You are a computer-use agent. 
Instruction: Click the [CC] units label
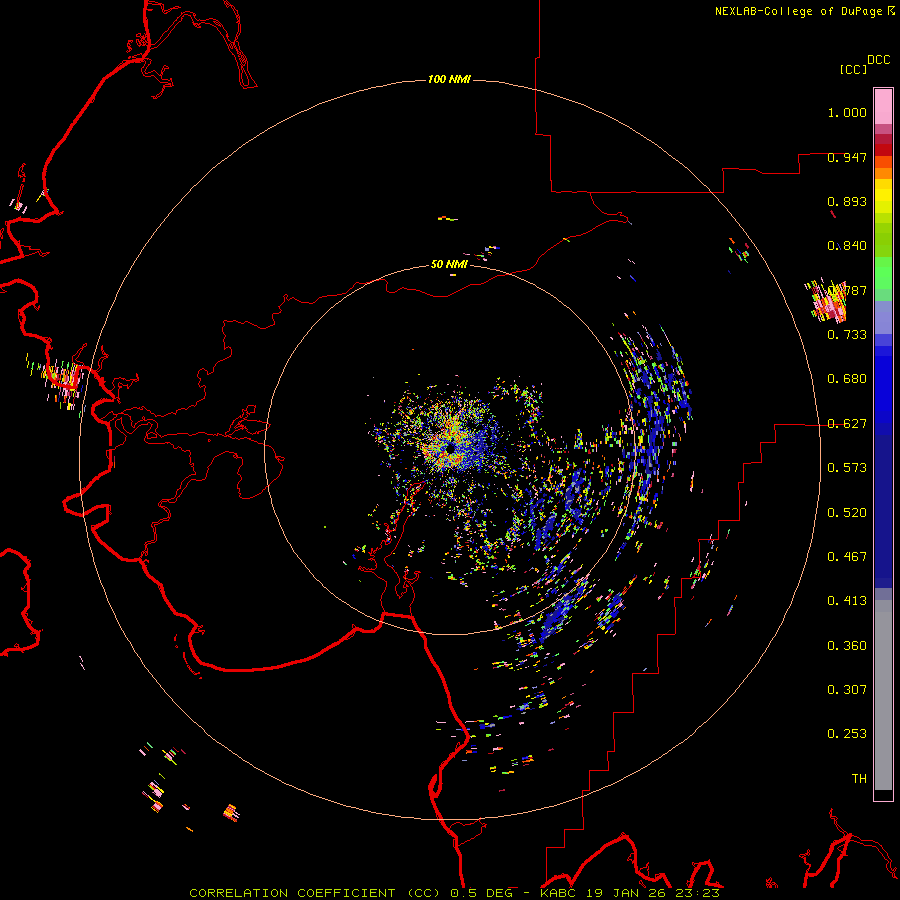853,69
